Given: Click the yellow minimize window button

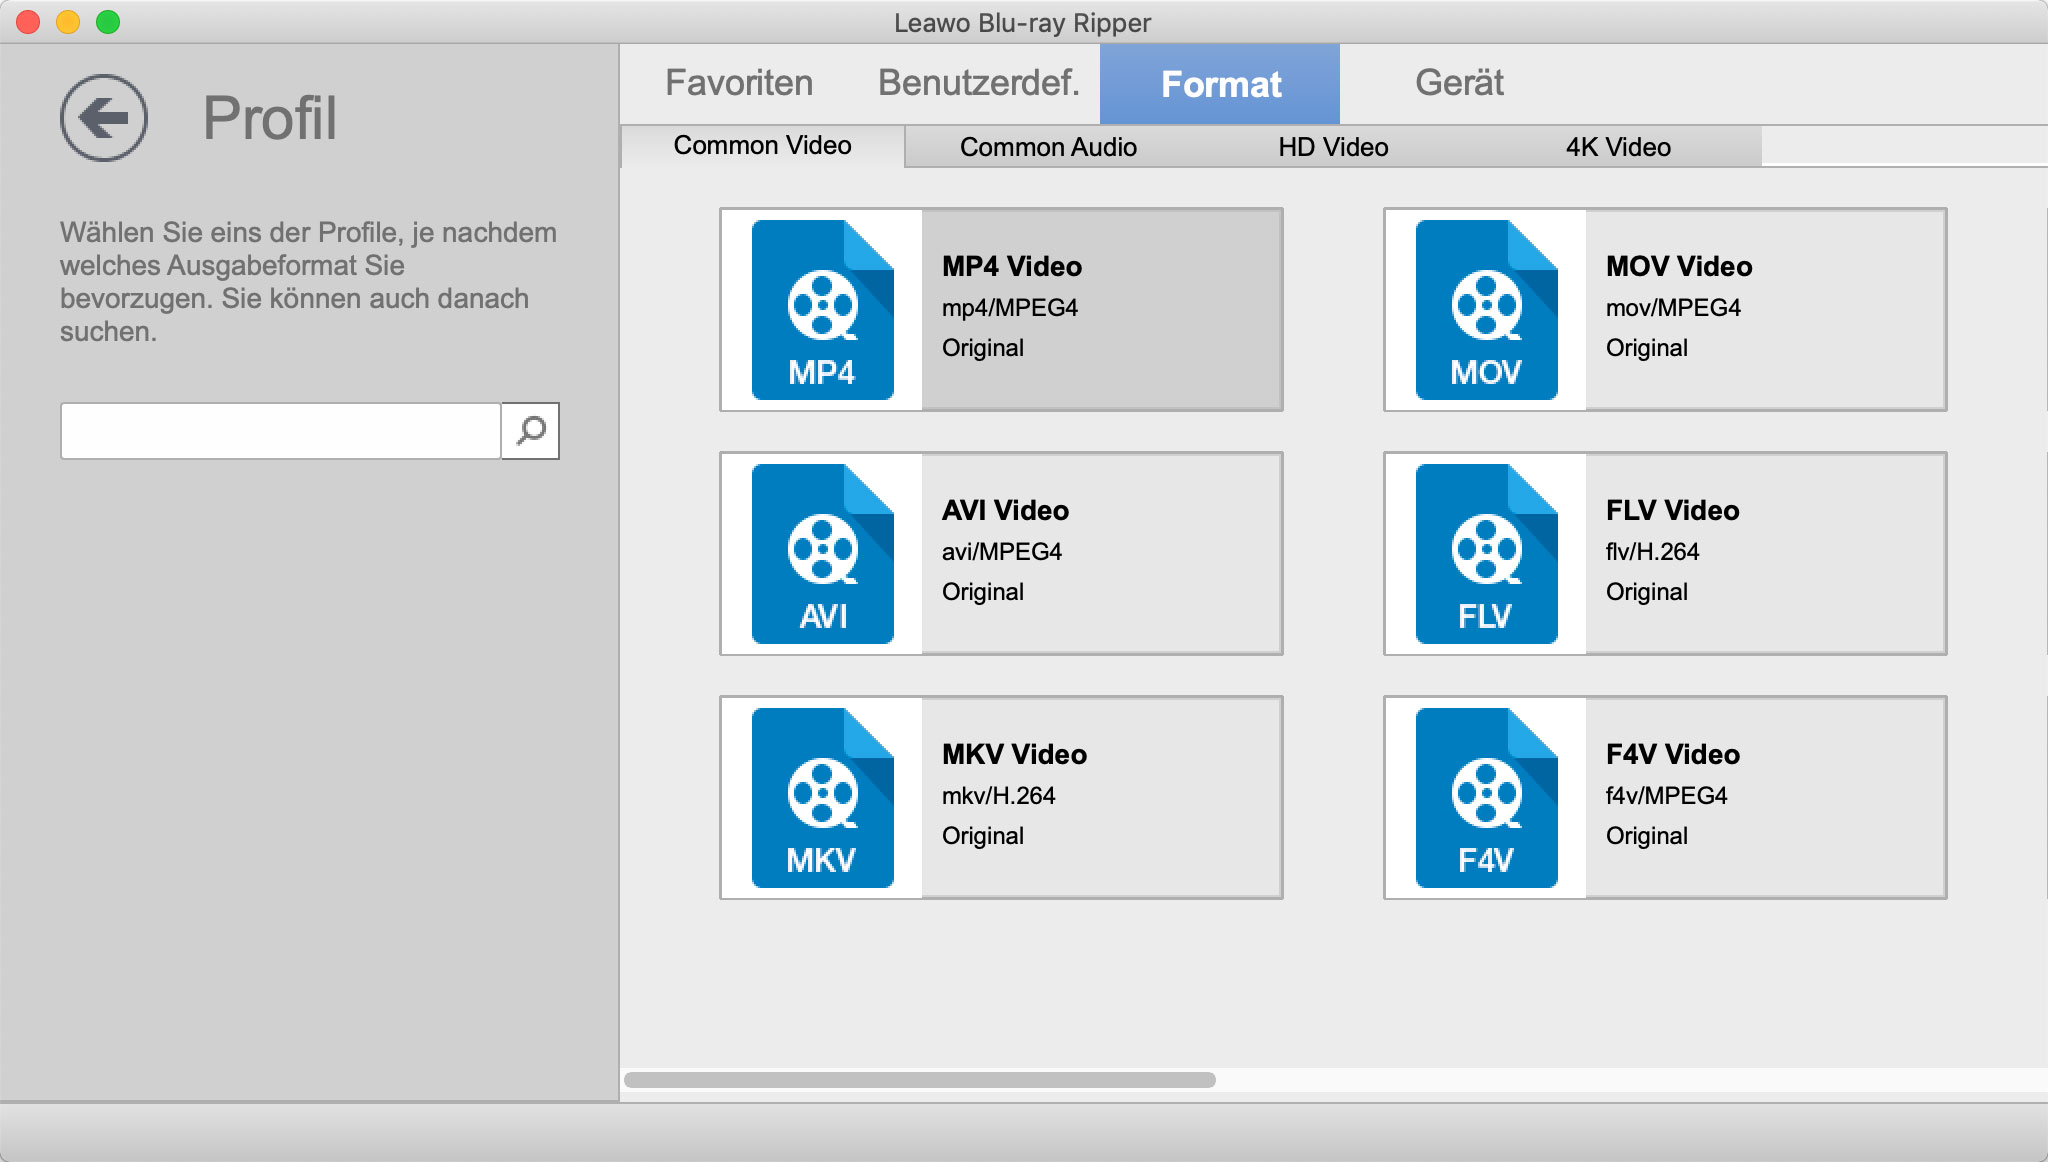Looking at the screenshot, I should click(68, 22).
